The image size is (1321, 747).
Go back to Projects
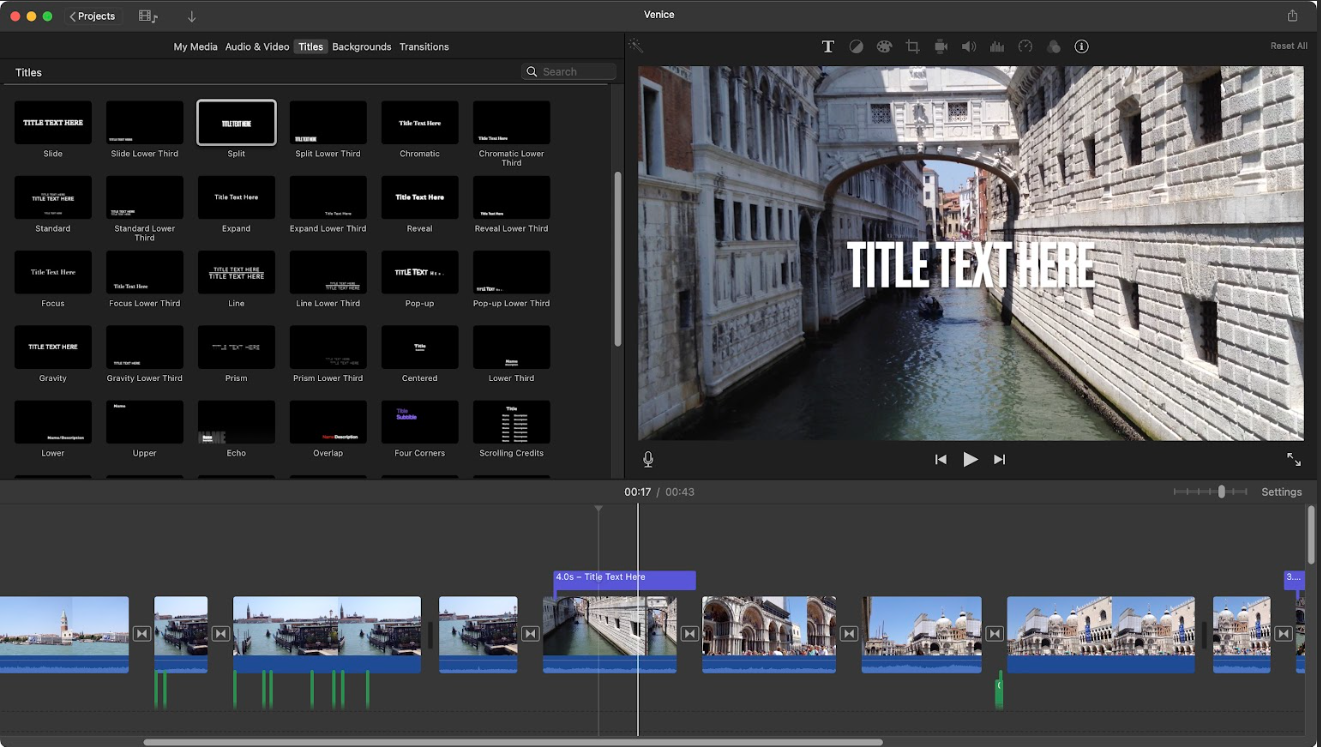coord(93,16)
